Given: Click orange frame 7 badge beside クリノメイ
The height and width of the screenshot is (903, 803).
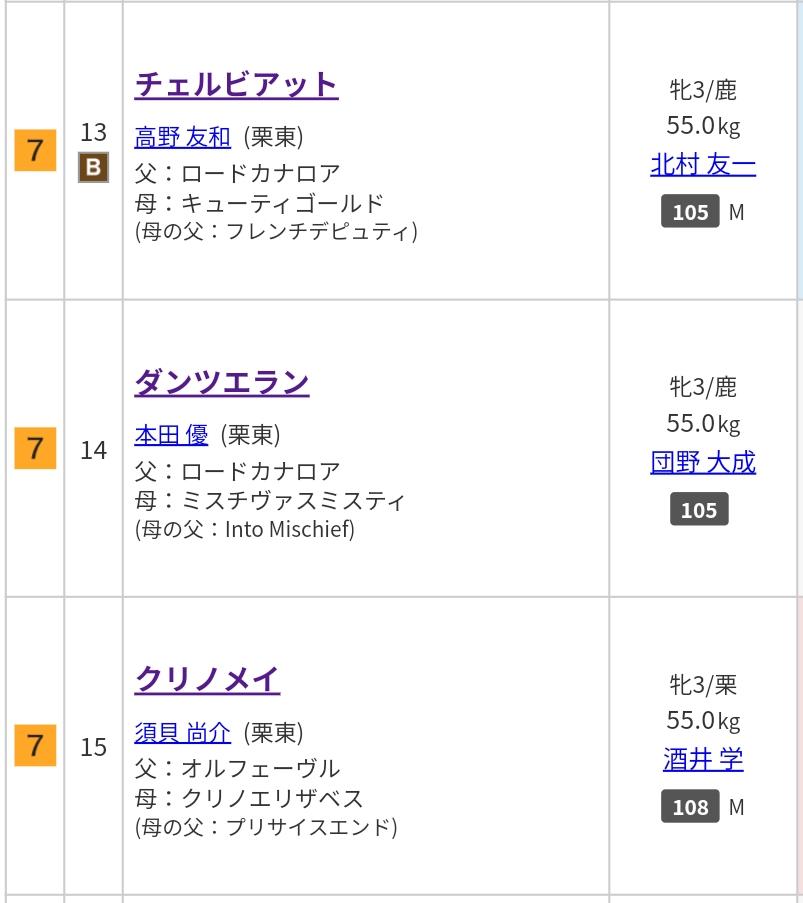Looking at the screenshot, I should (x=35, y=746).
